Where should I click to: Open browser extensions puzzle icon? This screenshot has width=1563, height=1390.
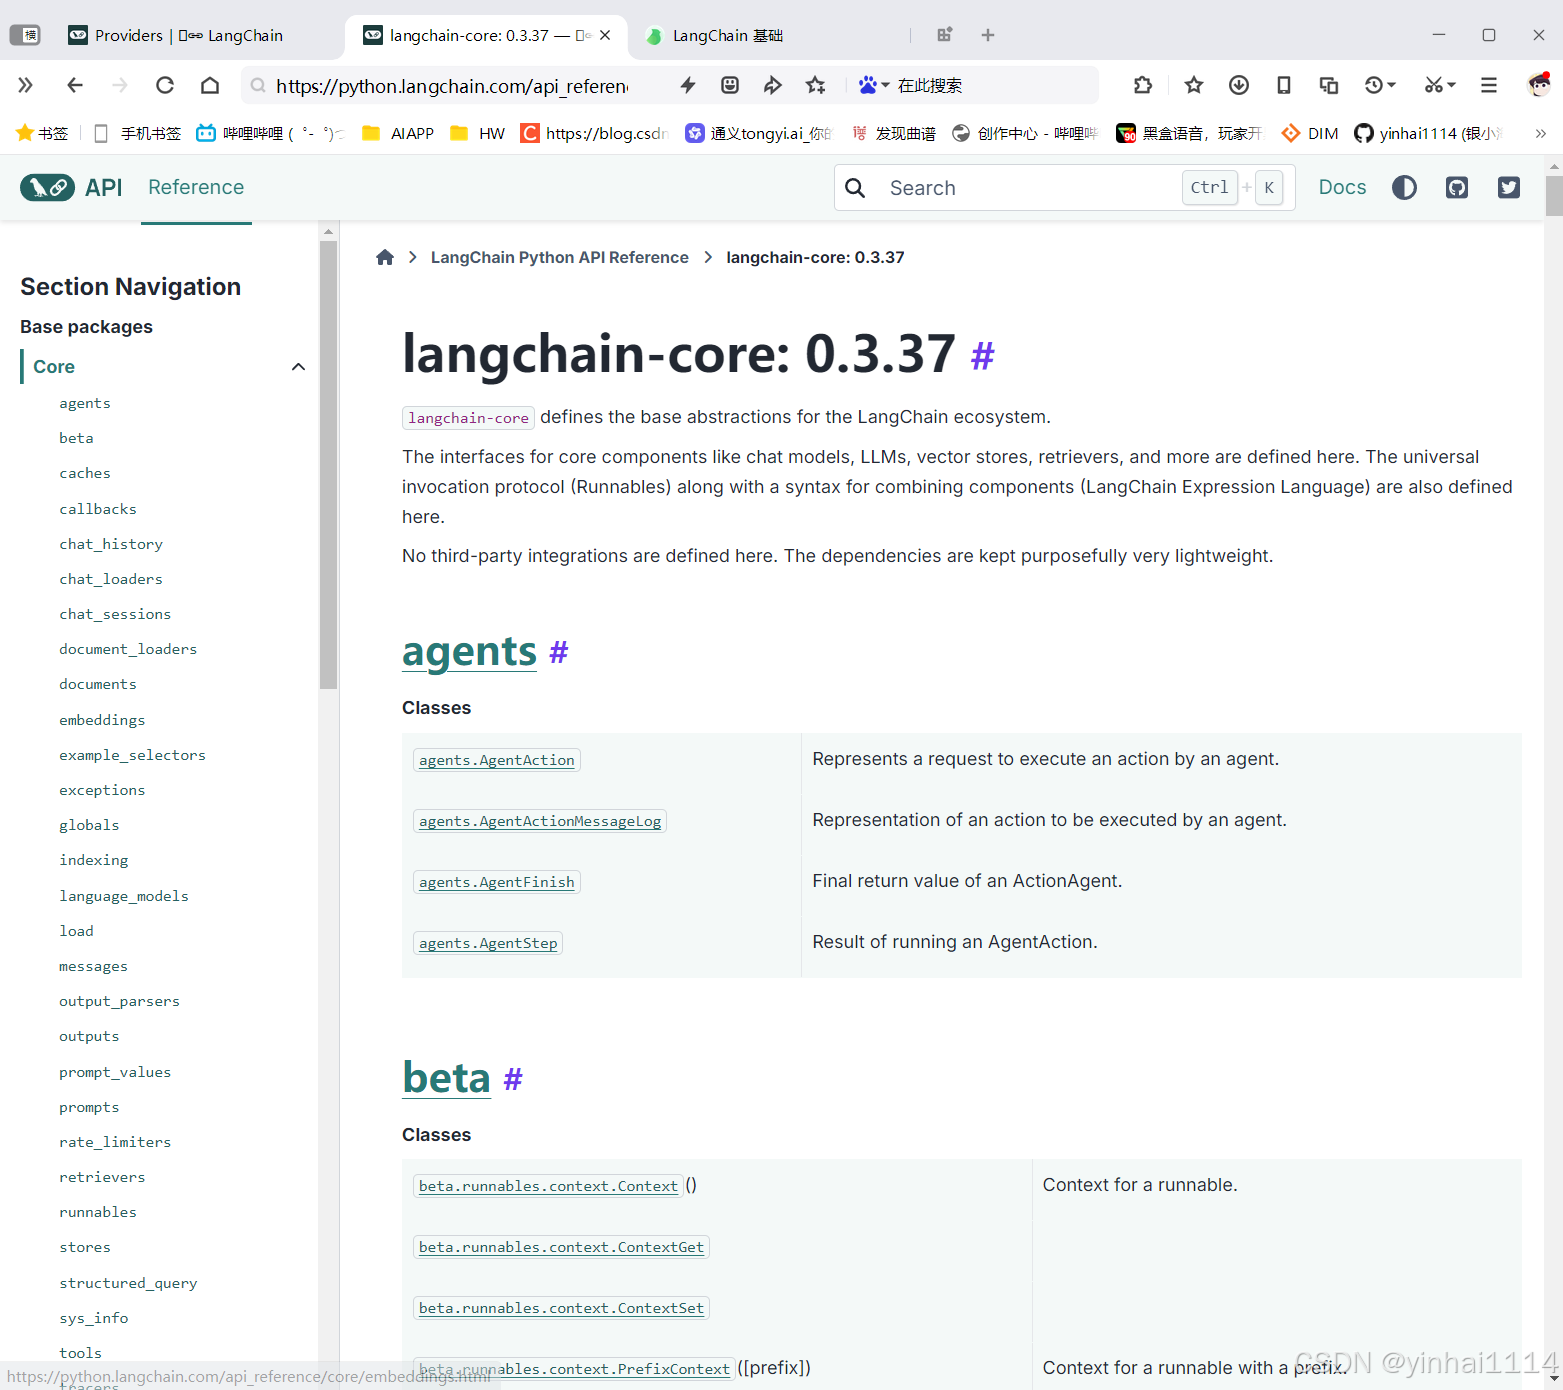(1143, 85)
